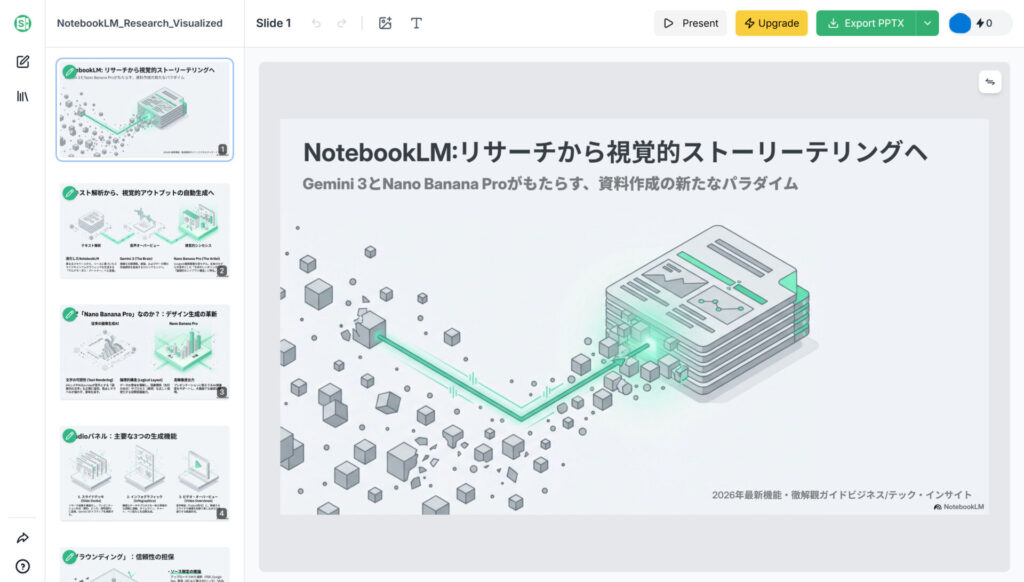The image size is (1024, 582).
Task: Click the Export PPTX button
Action: (x=865, y=23)
